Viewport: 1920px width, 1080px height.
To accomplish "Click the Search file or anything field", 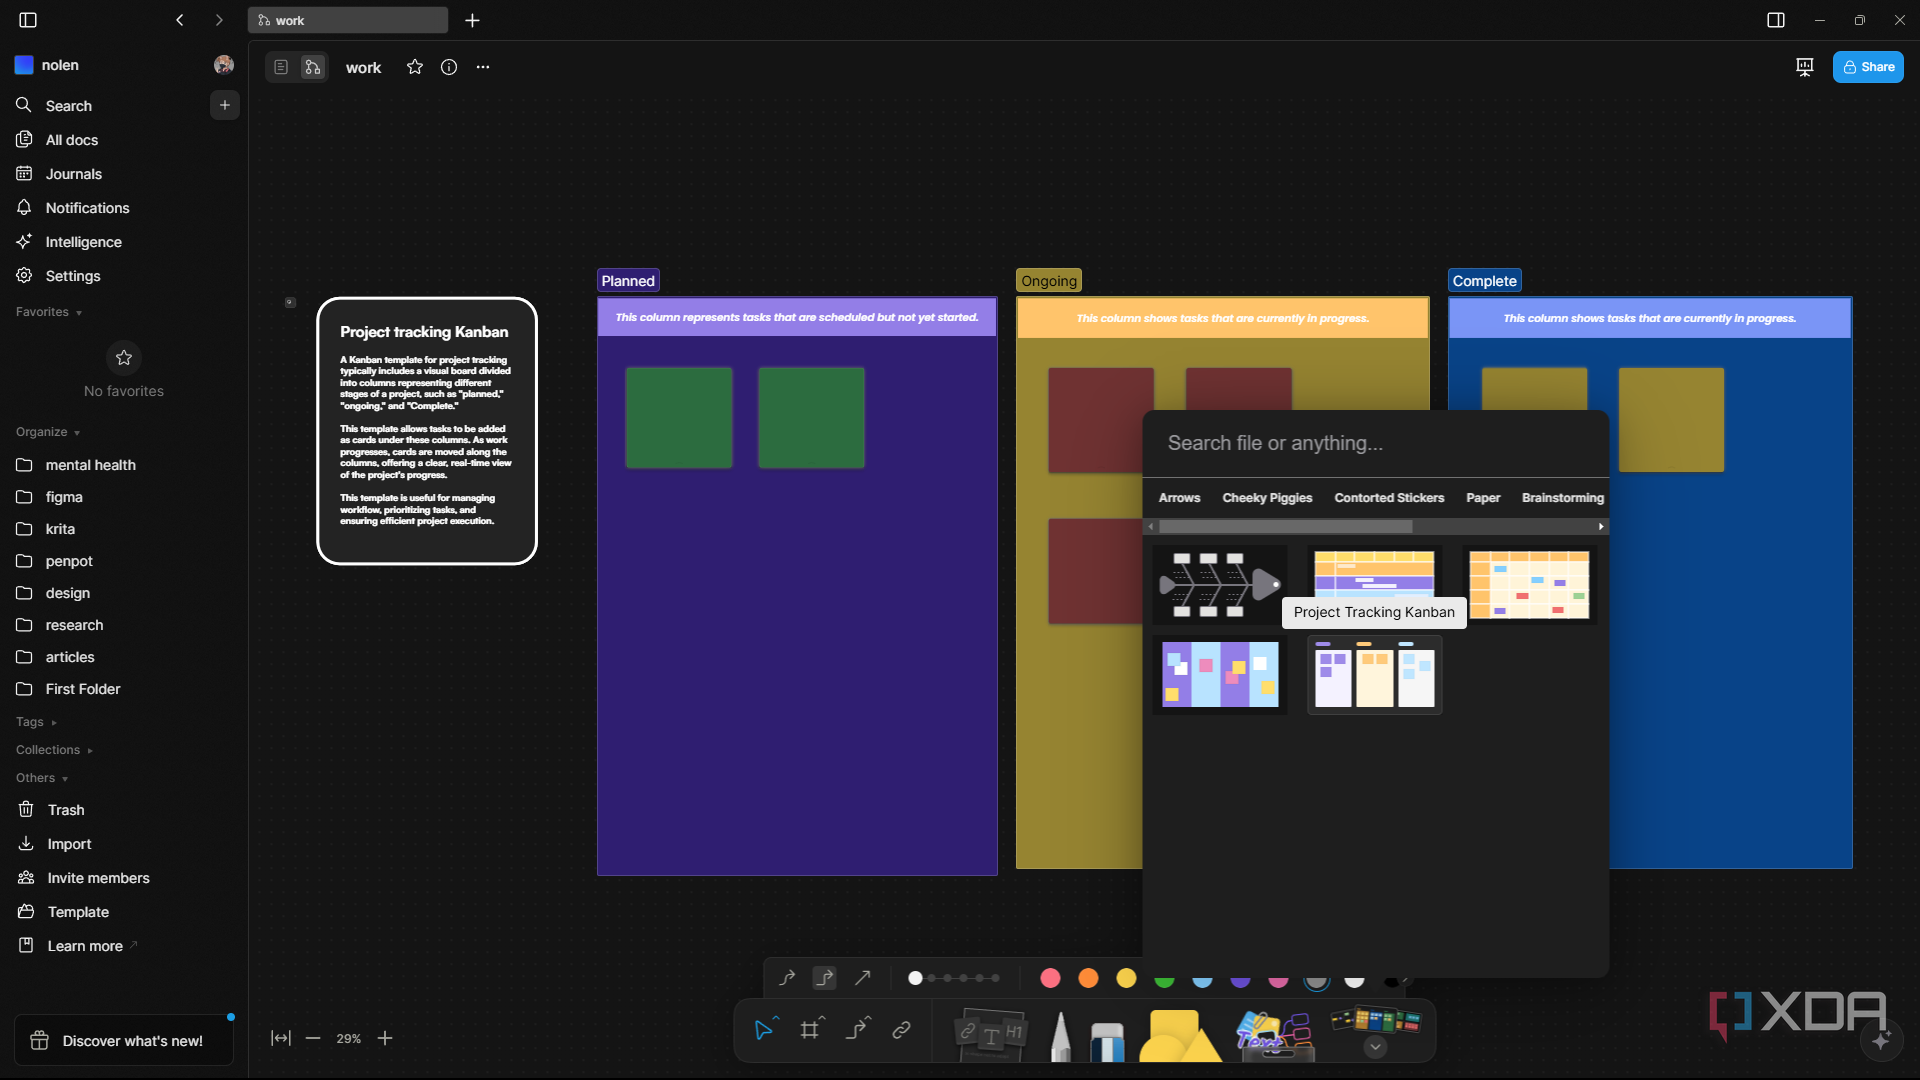I will point(1376,443).
